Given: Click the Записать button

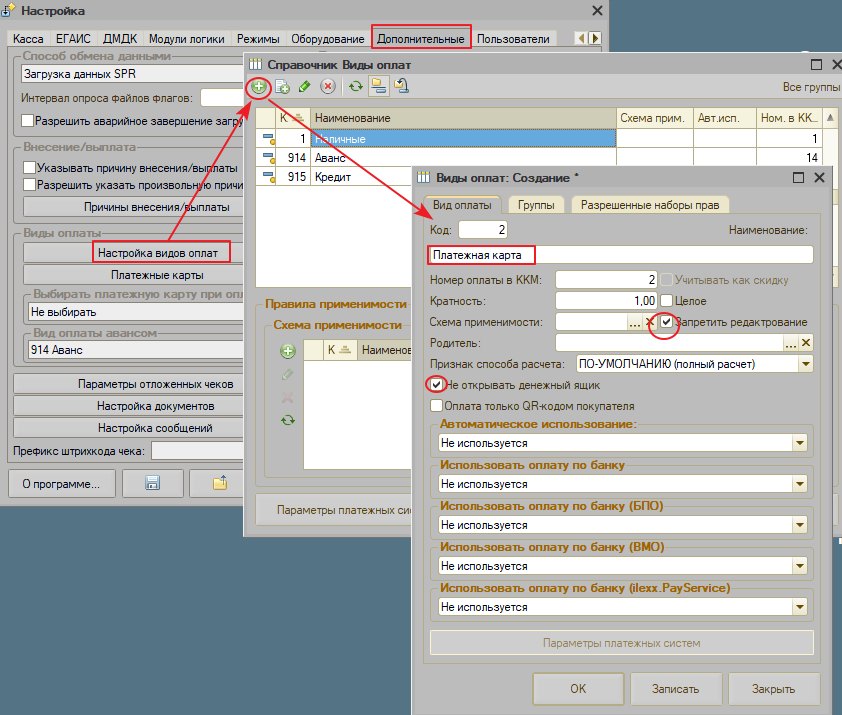Looking at the screenshot, I should tap(675, 689).
